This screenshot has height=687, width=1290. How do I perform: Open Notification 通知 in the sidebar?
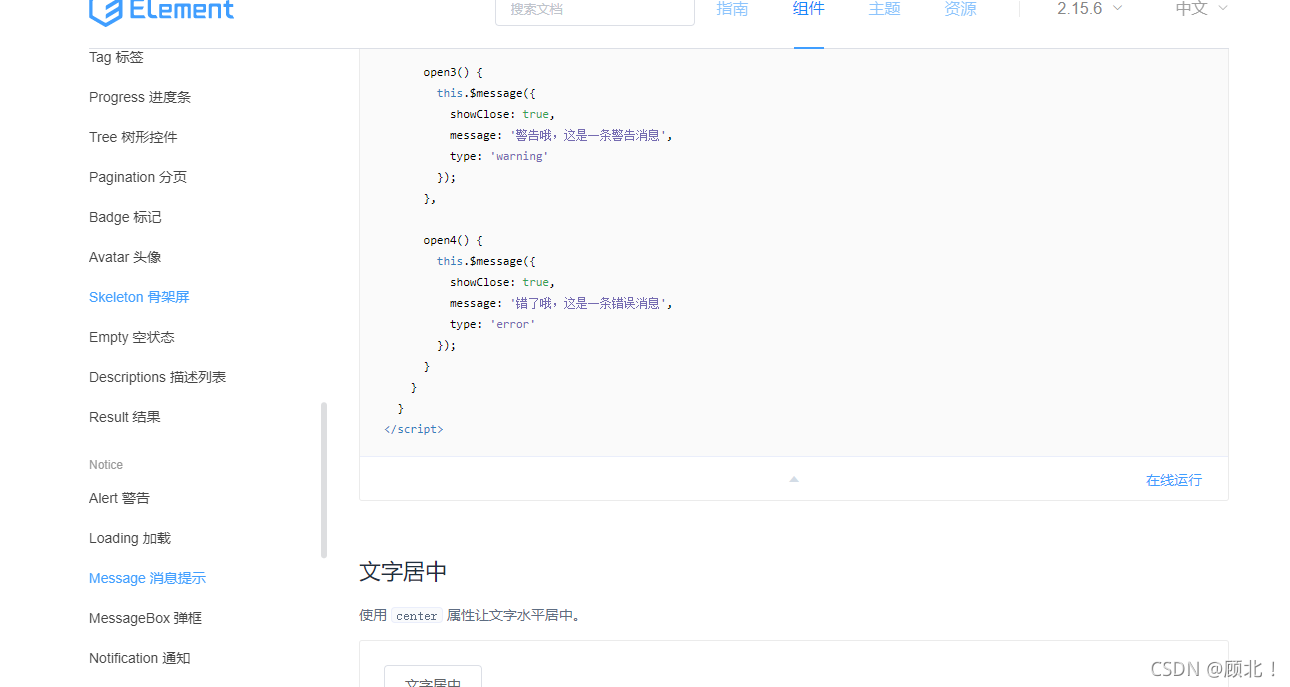pos(139,658)
